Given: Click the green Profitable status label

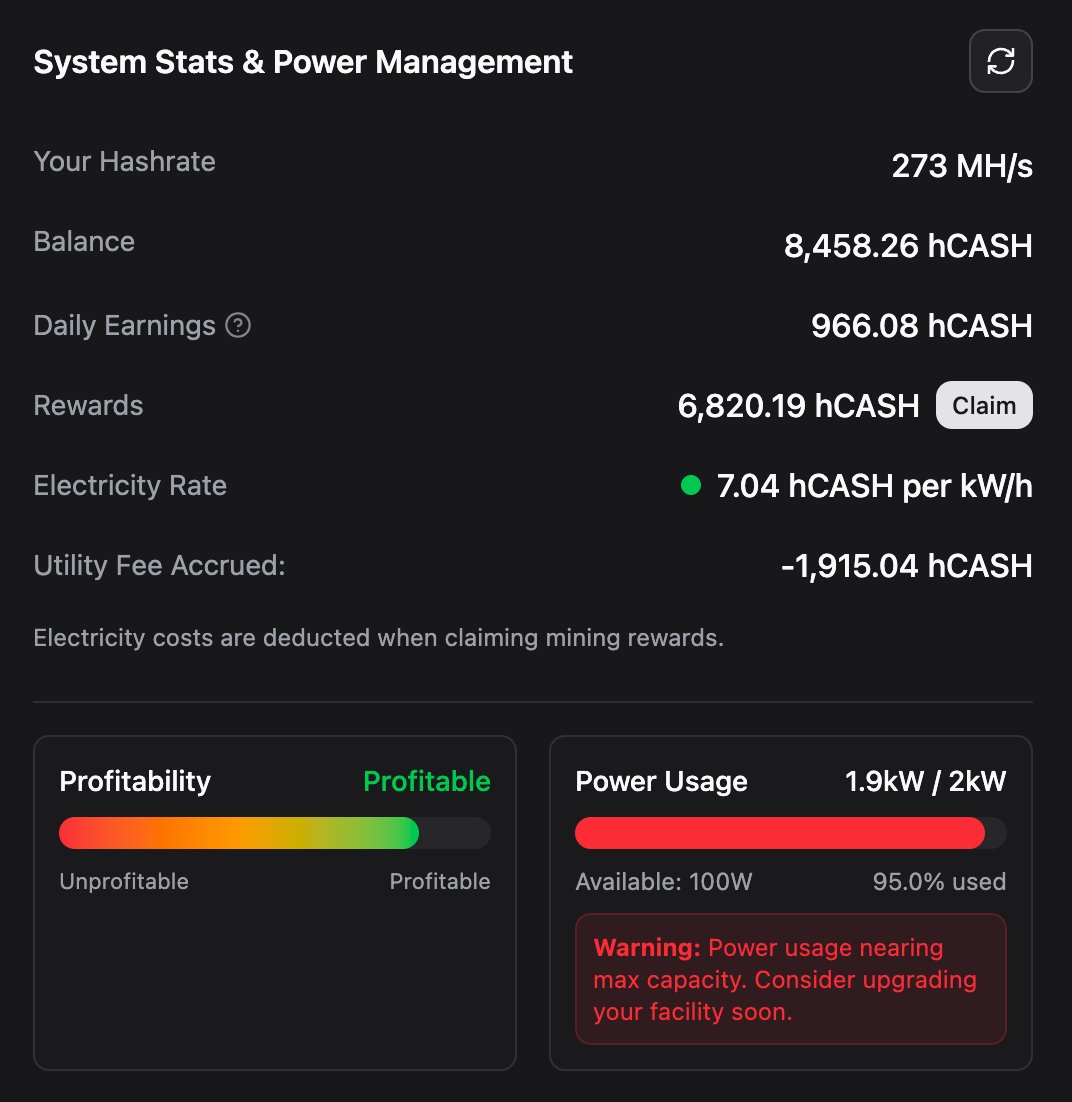Looking at the screenshot, I should click(x=427, y=782).
